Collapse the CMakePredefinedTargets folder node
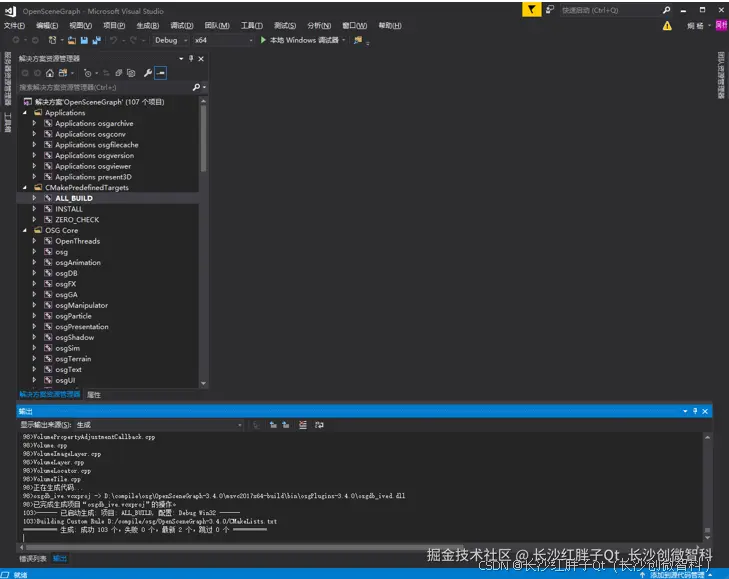 click(x=25, y=187)
